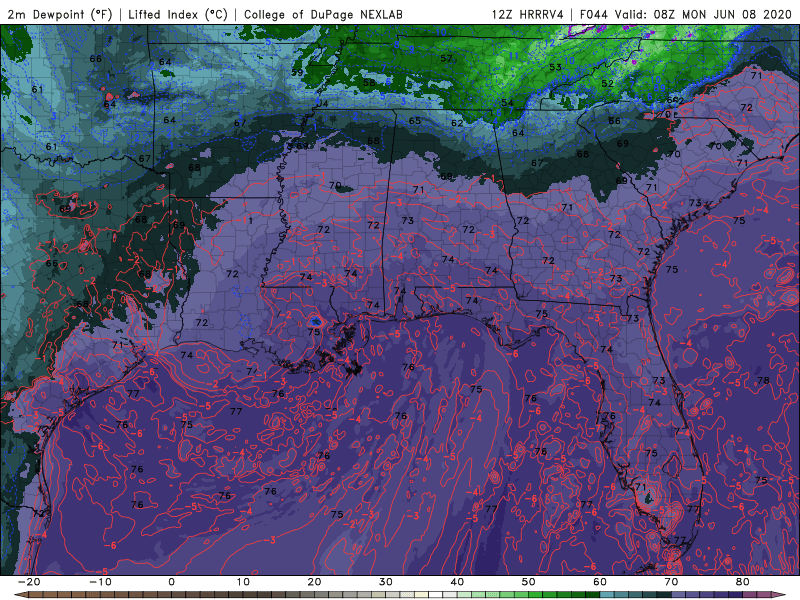Click the "2m Dewpoint (°F)" title text

point(60,14)
